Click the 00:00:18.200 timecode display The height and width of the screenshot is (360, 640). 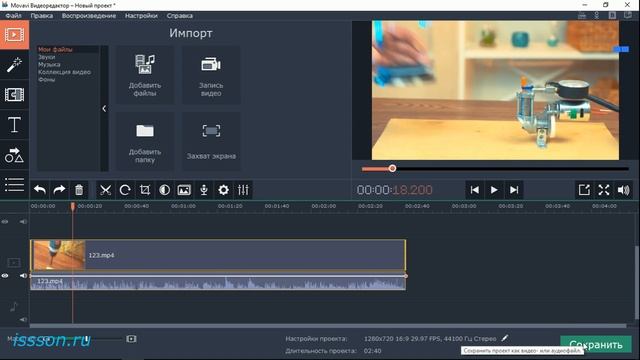[x=394, y=190]
